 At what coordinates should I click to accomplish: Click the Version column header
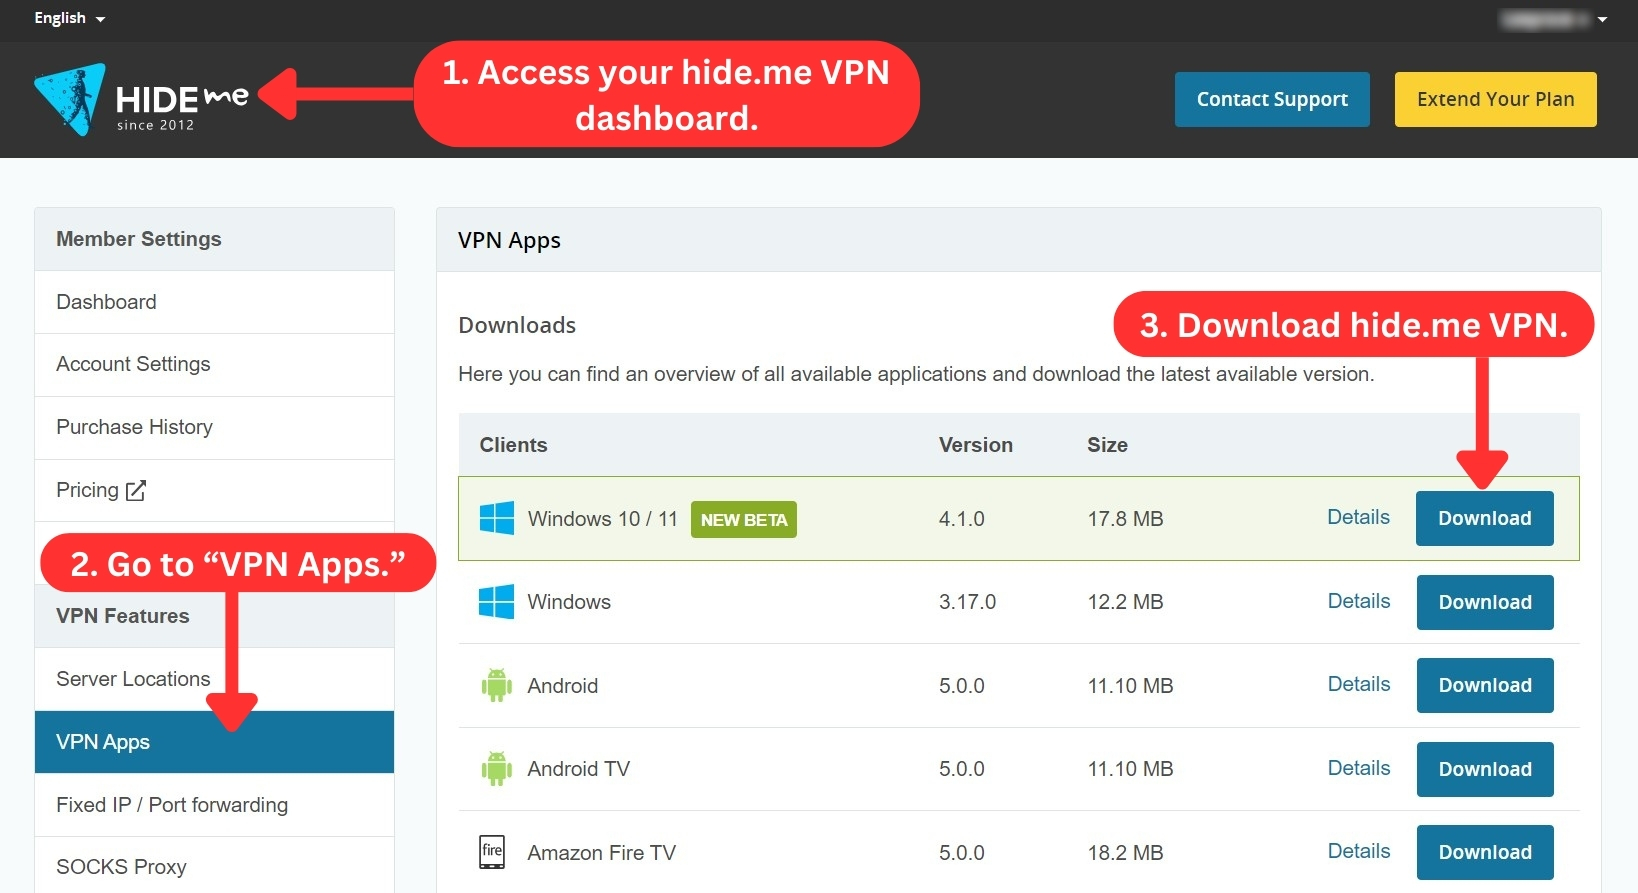point(976,445)
